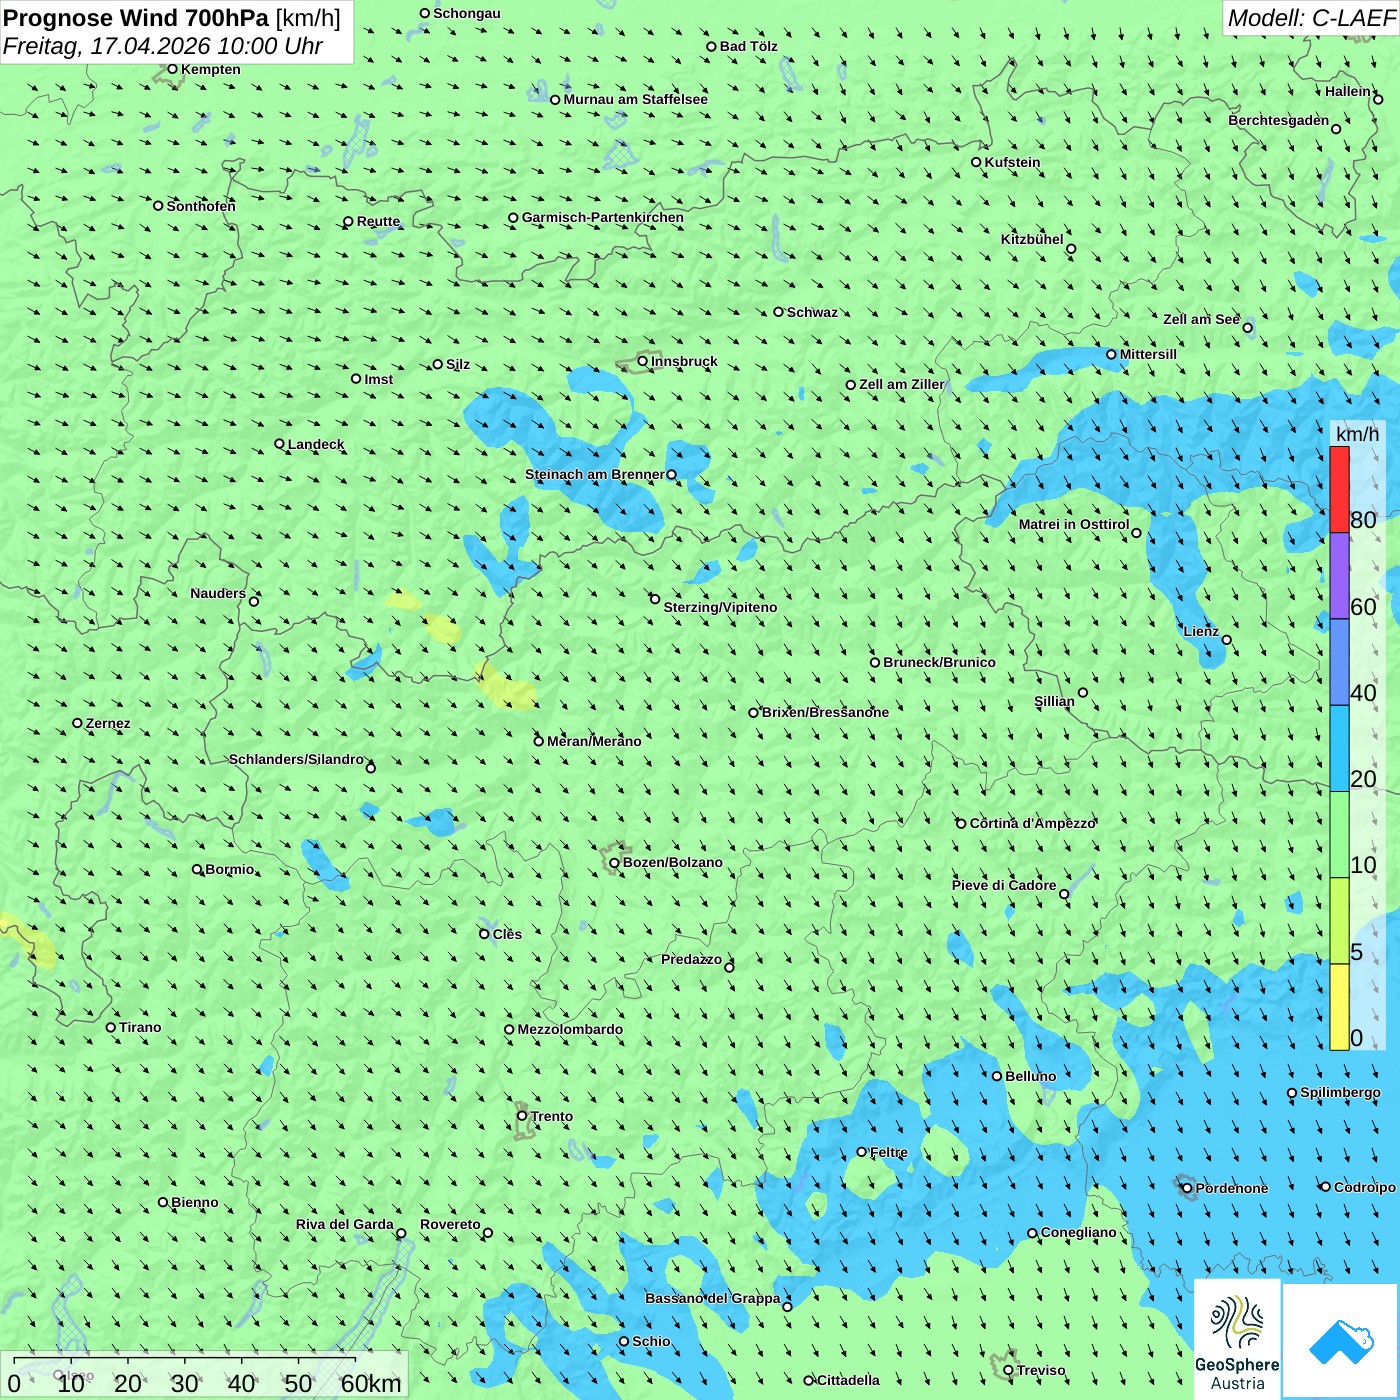The height and width of the screenshot is (1400, 1400).
Task: Click the Cortina d'Ampezzo label
Action: point(1033,823)
